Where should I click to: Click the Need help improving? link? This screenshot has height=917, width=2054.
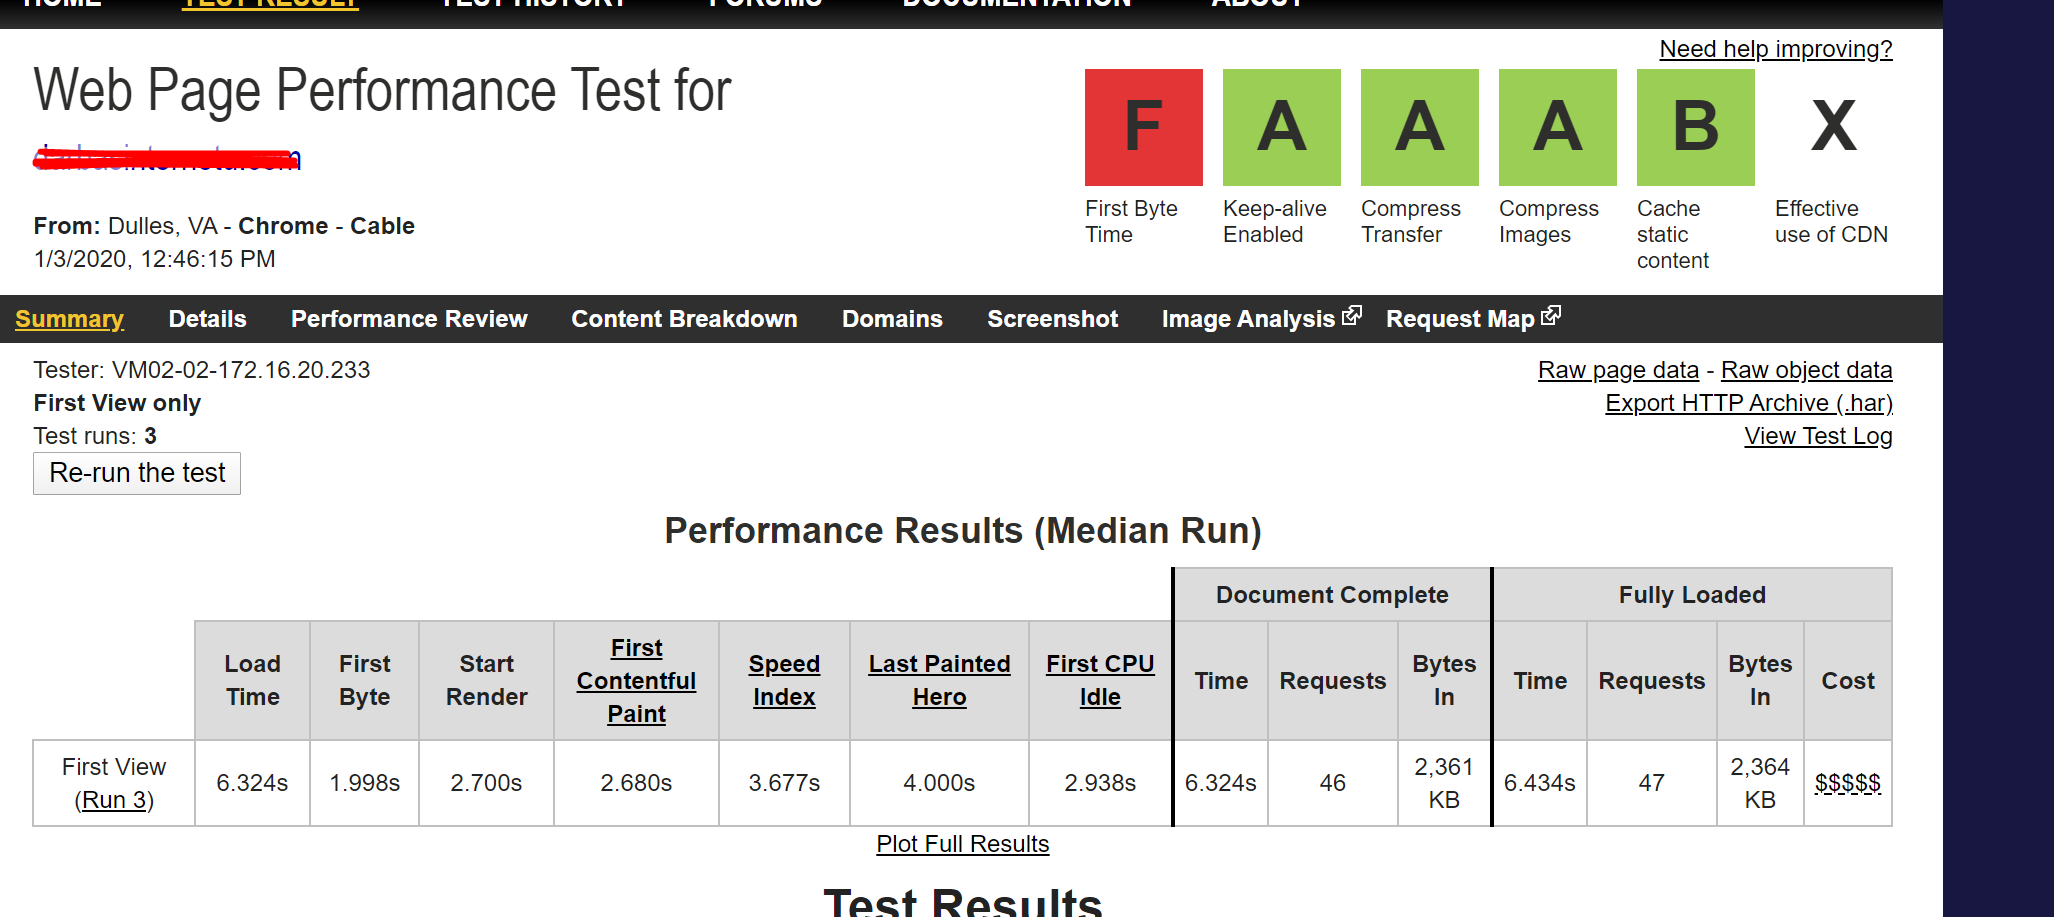pyautogui.click(x=1776, y=49)
